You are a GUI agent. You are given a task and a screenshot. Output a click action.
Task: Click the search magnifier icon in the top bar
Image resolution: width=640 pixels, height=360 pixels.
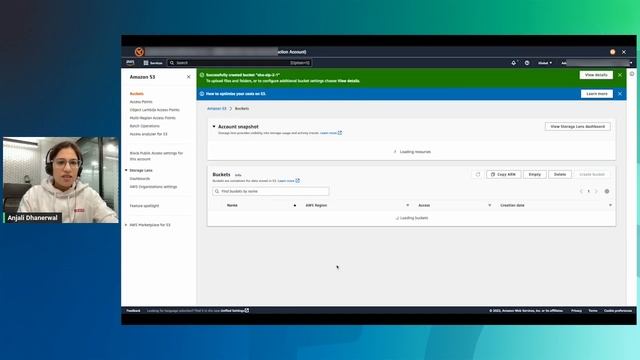click(x=172, y=63)
